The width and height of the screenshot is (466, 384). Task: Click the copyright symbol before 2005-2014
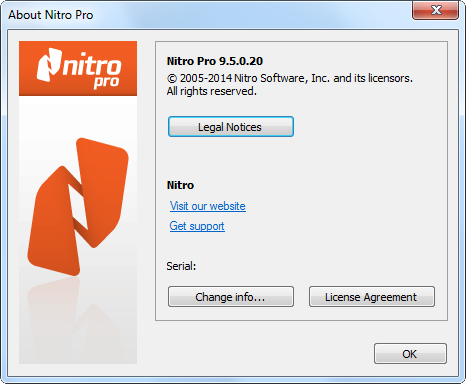172,79
